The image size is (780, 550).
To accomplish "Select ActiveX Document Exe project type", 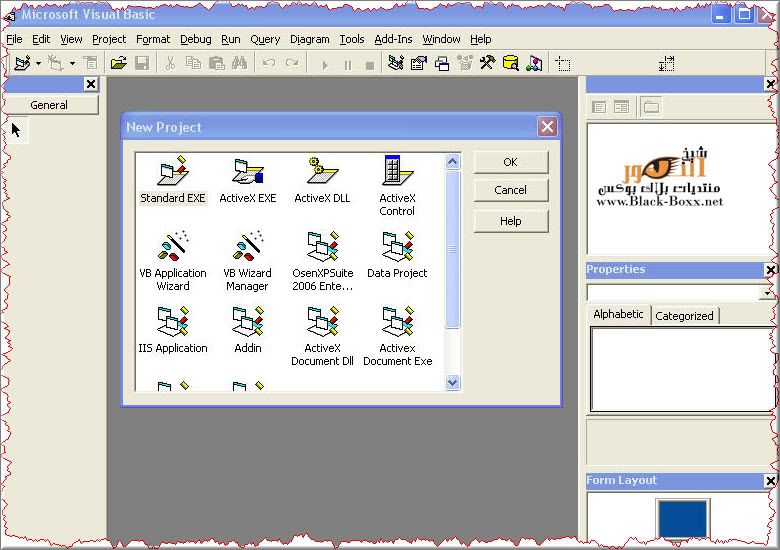I will (x=397, y=336).
